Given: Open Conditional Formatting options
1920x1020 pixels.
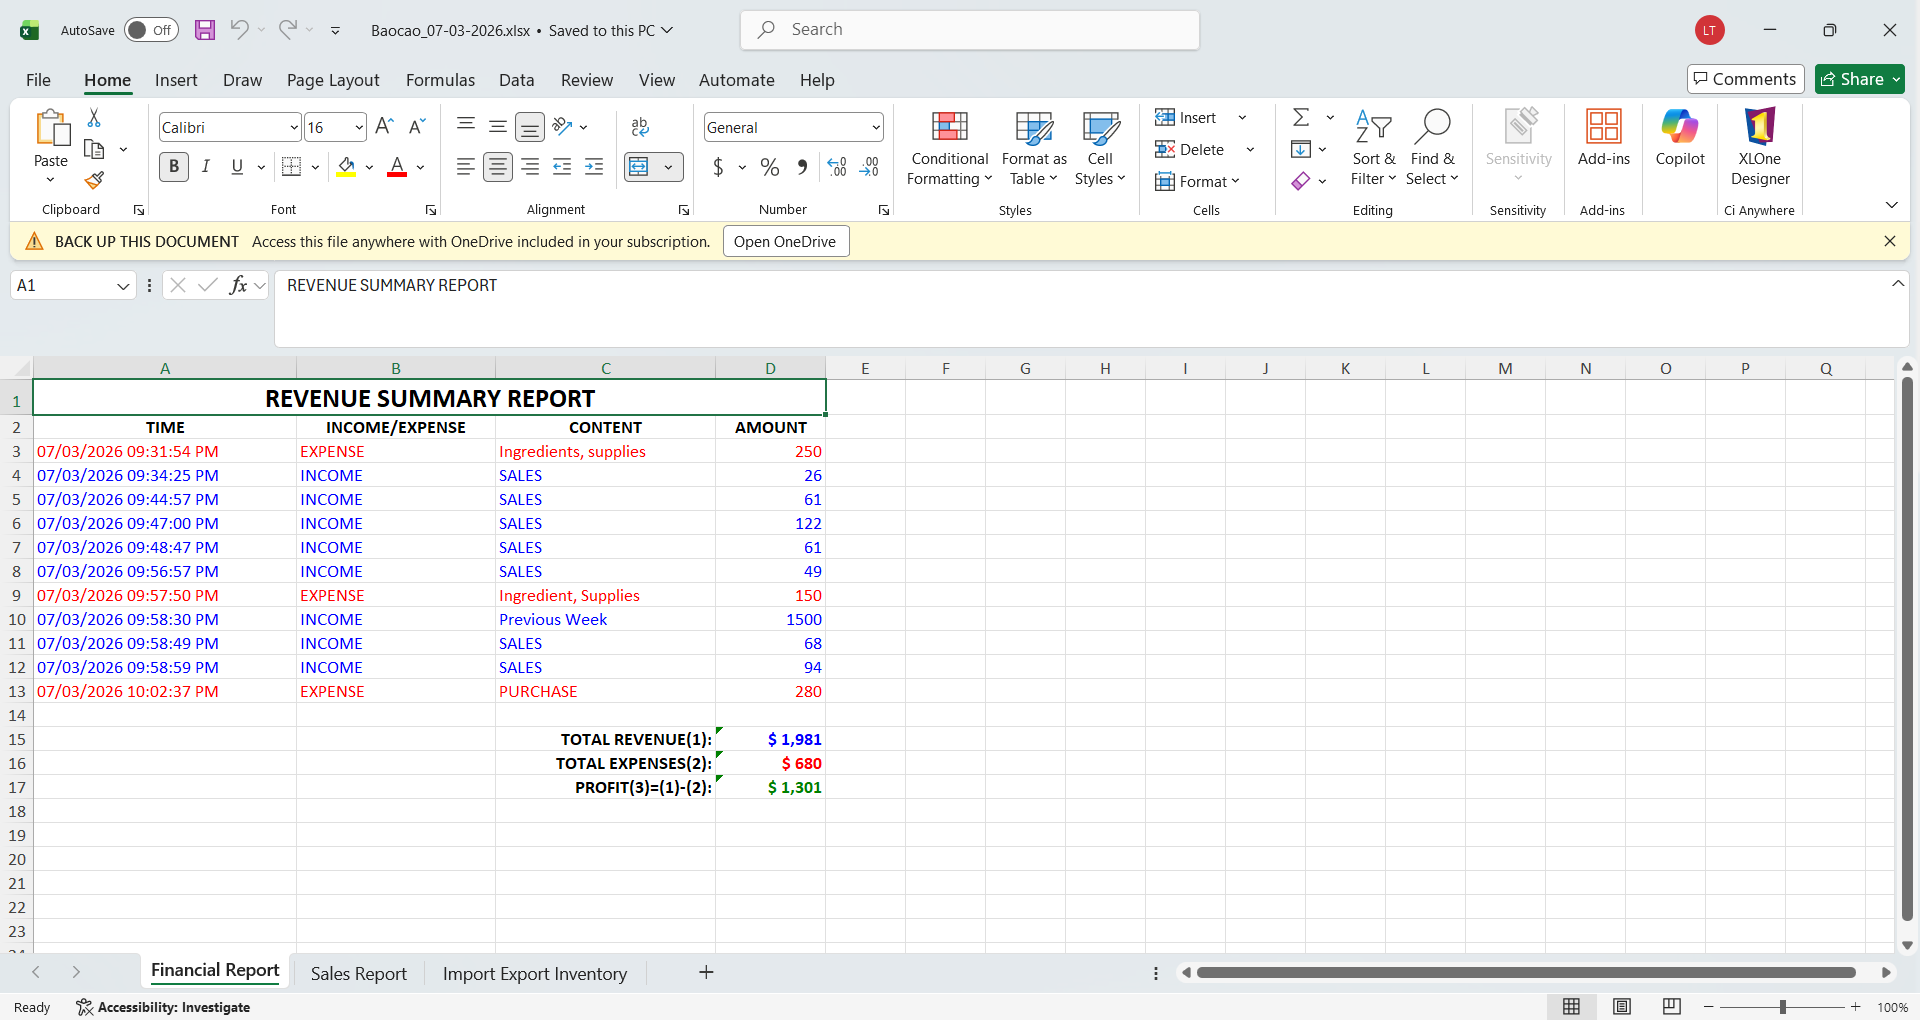Looking at the screenshot, I should coord(948,148).
